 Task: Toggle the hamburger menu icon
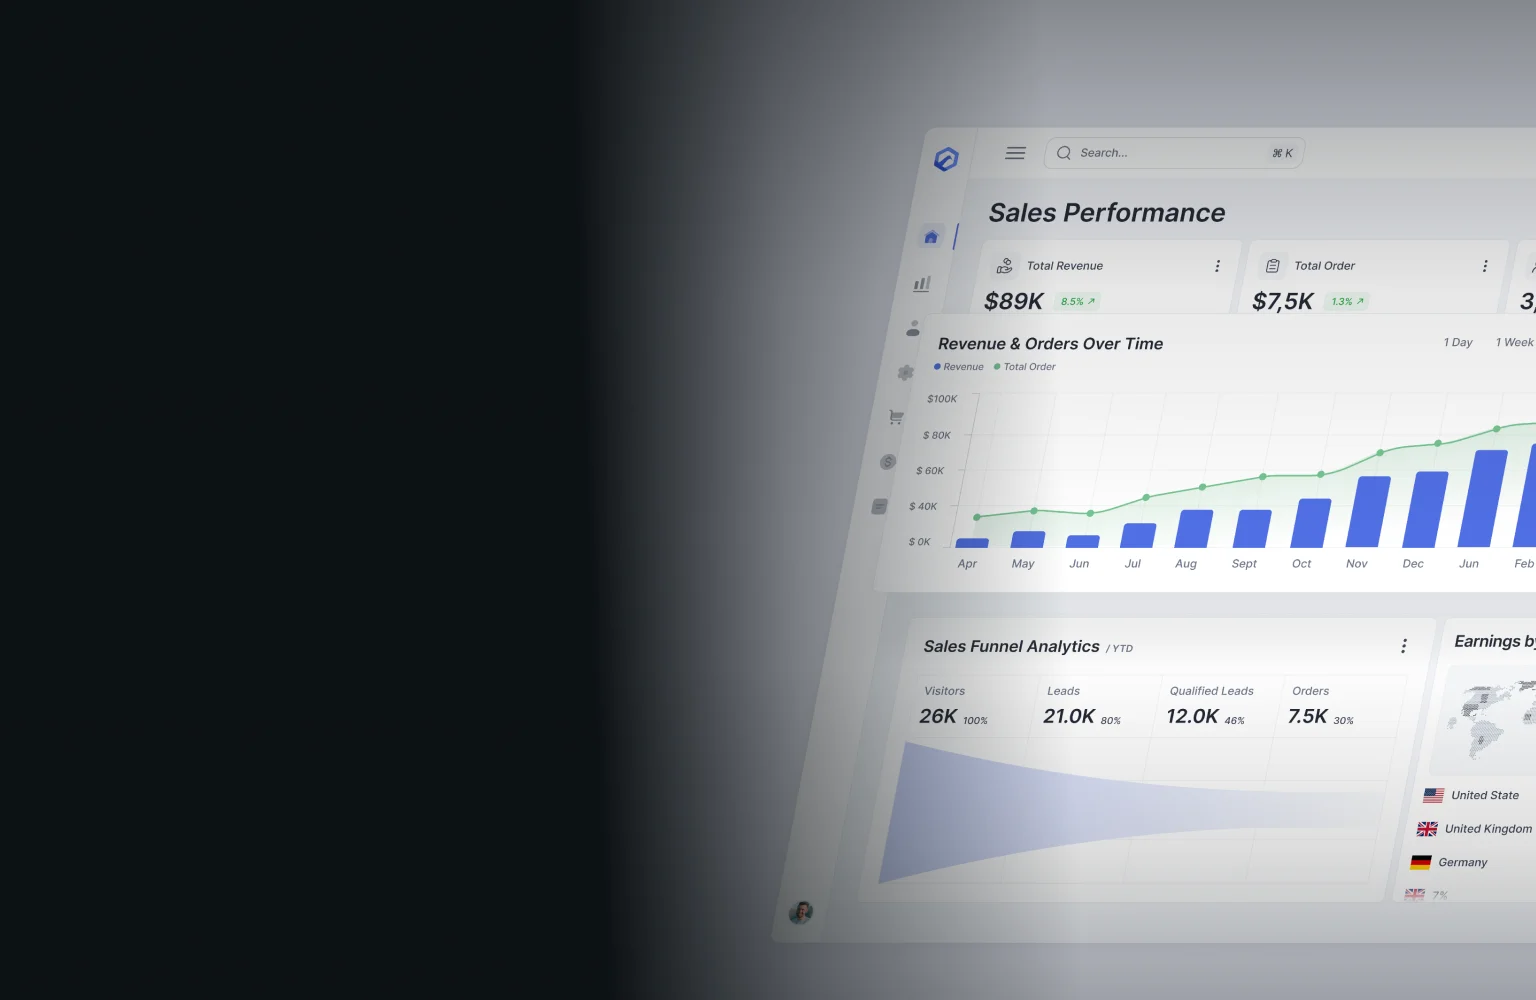[x=1015, y=153]
